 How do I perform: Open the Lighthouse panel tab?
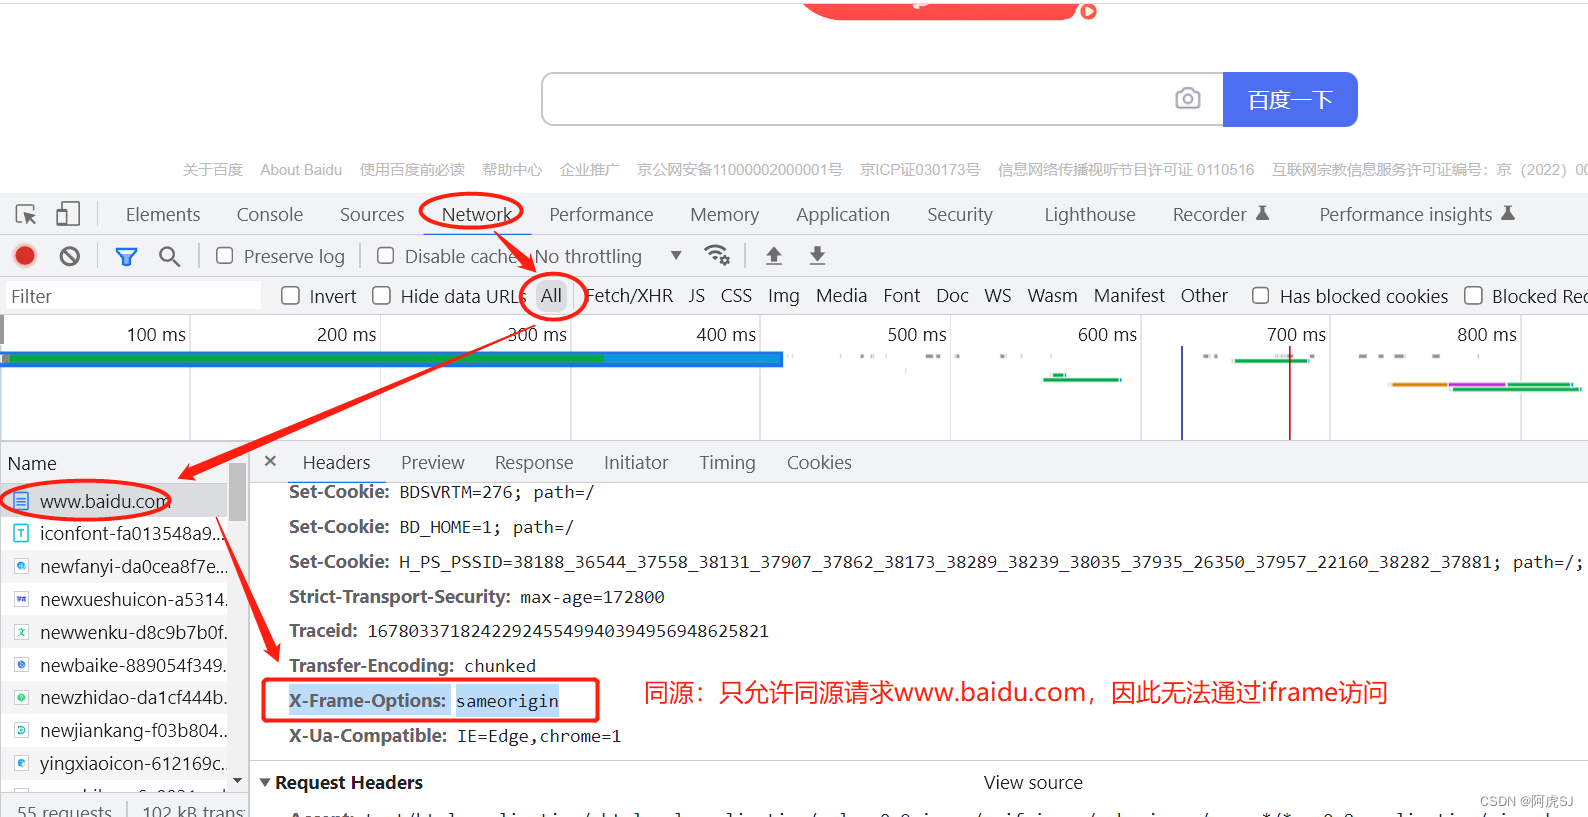coord(1090,215)
